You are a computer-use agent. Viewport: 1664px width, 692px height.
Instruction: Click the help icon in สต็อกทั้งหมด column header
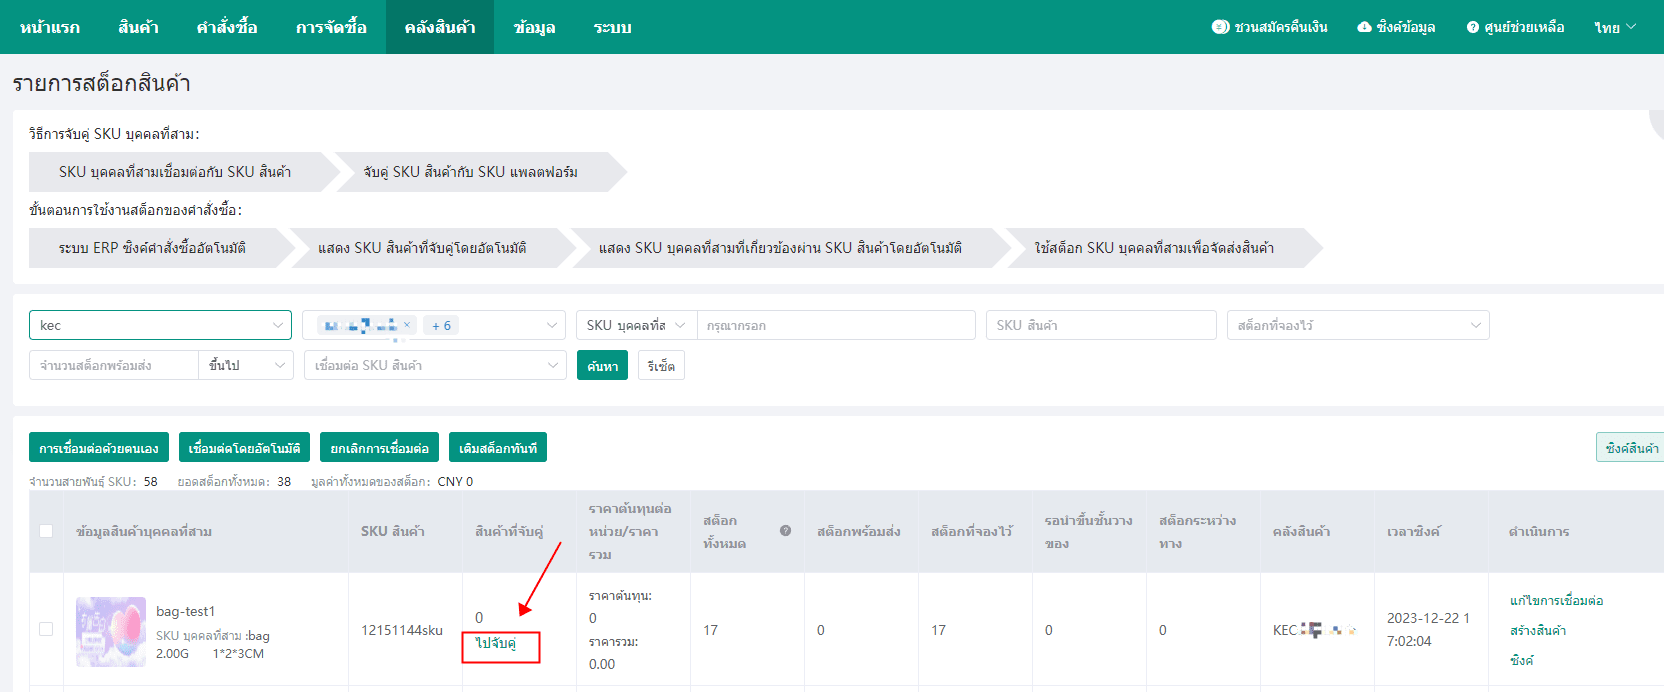[785, 531]
